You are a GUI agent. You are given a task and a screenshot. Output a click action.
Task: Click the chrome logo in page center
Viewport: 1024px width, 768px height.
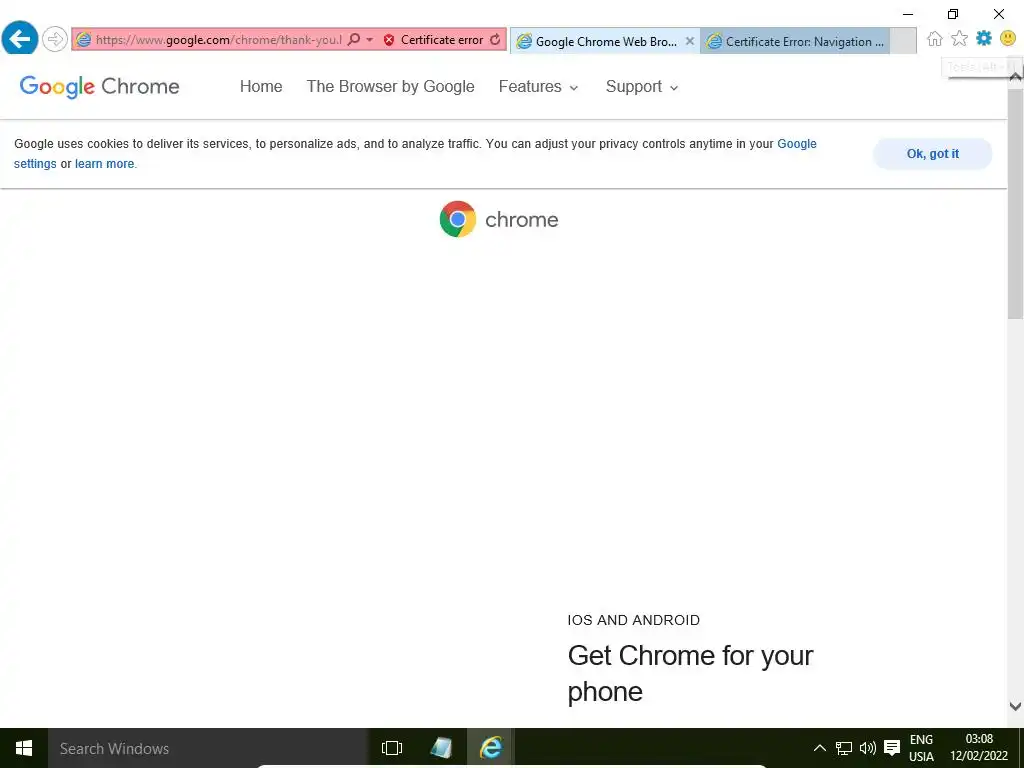click(499, 219)
